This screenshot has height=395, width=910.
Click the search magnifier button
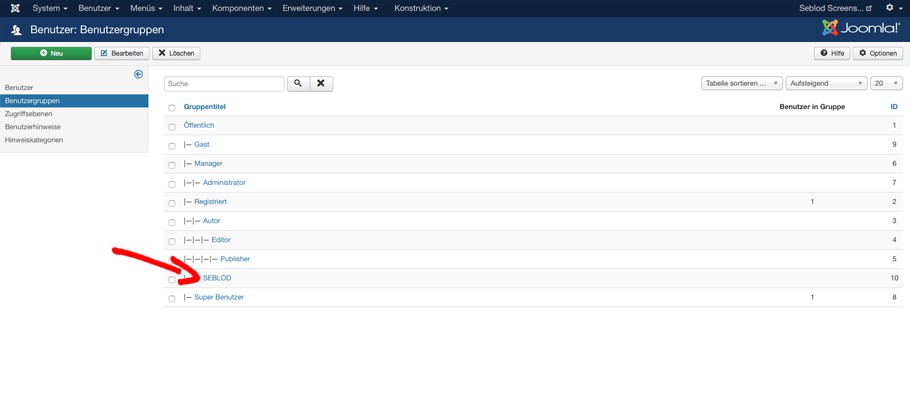pos(298,84)
